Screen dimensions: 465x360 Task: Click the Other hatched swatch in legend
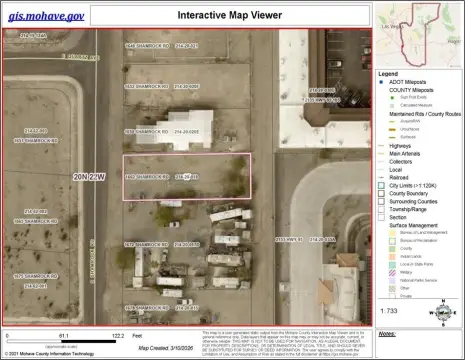(392, 288)
